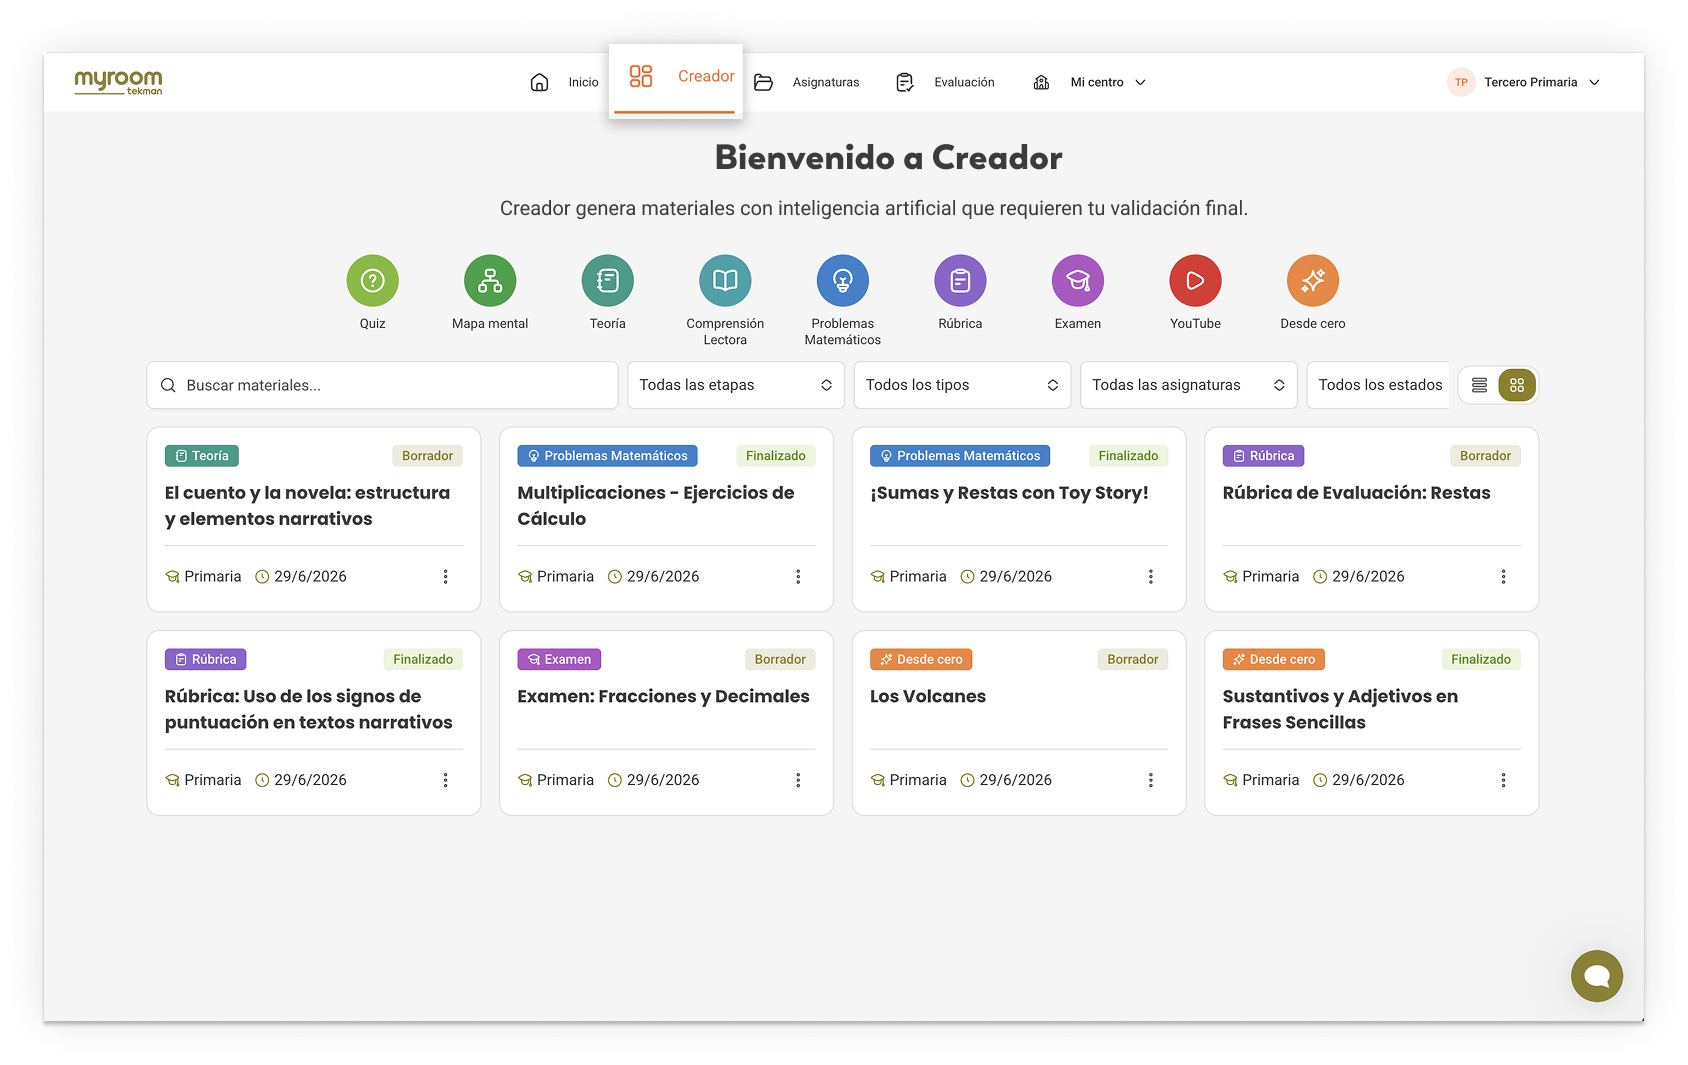Click Borrador status on Los Volcanes card

pos(1132,659)
